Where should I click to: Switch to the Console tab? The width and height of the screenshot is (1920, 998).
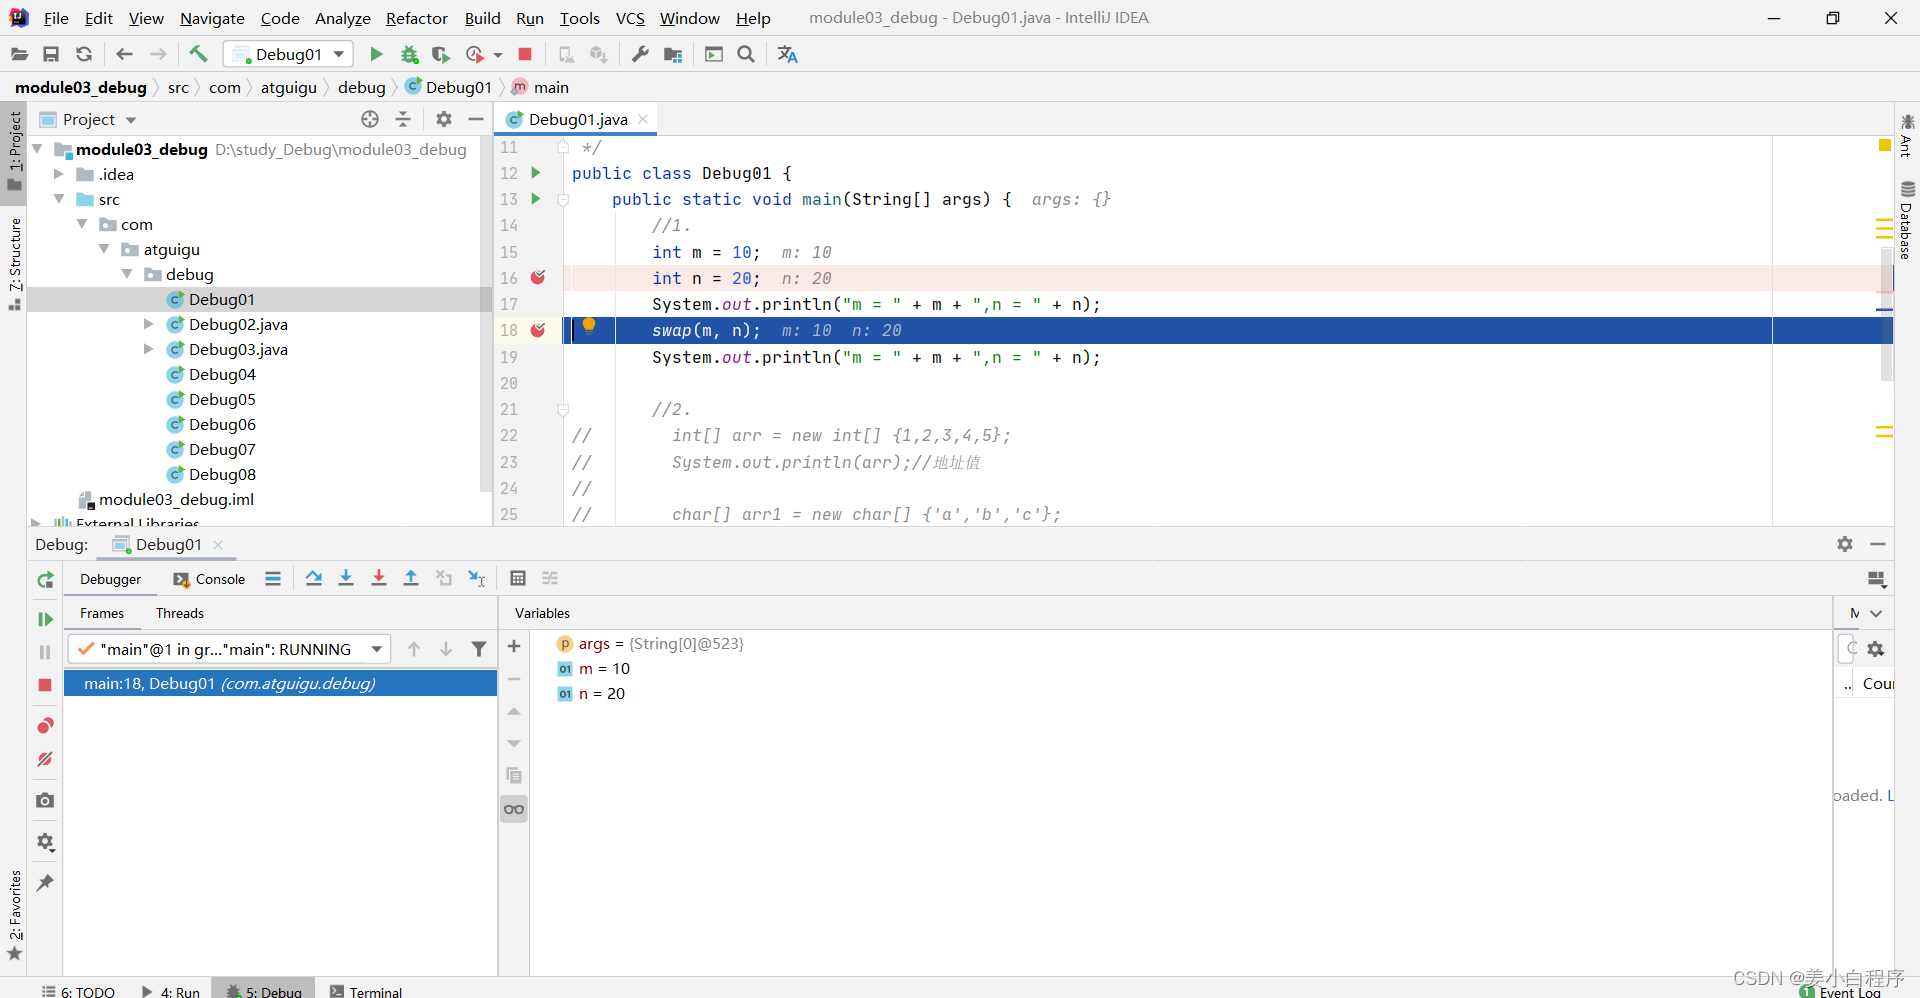tap(209, 579)
